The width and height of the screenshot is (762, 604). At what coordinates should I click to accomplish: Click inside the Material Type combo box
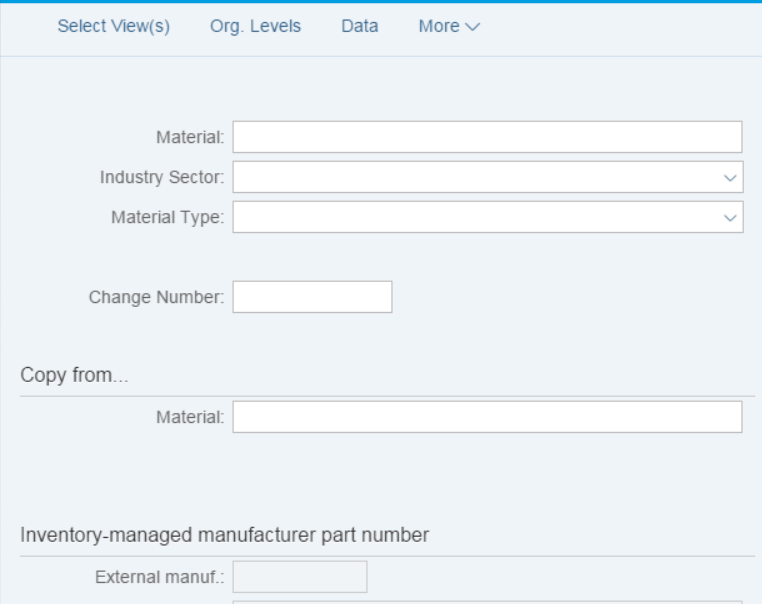coord(487,217)
